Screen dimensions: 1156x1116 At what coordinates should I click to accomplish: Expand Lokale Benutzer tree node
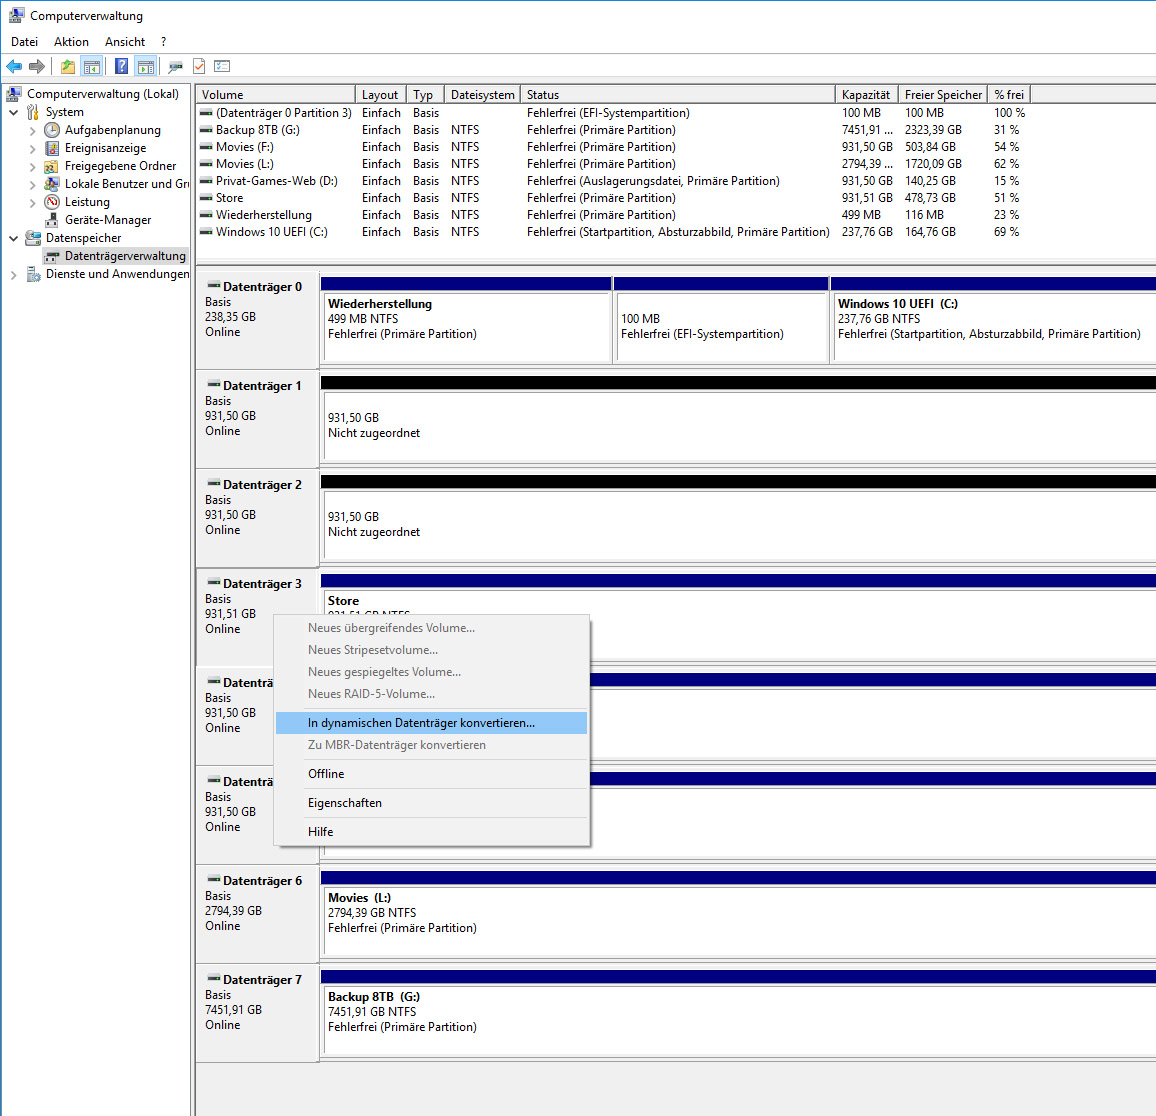(x=32, y=184)
